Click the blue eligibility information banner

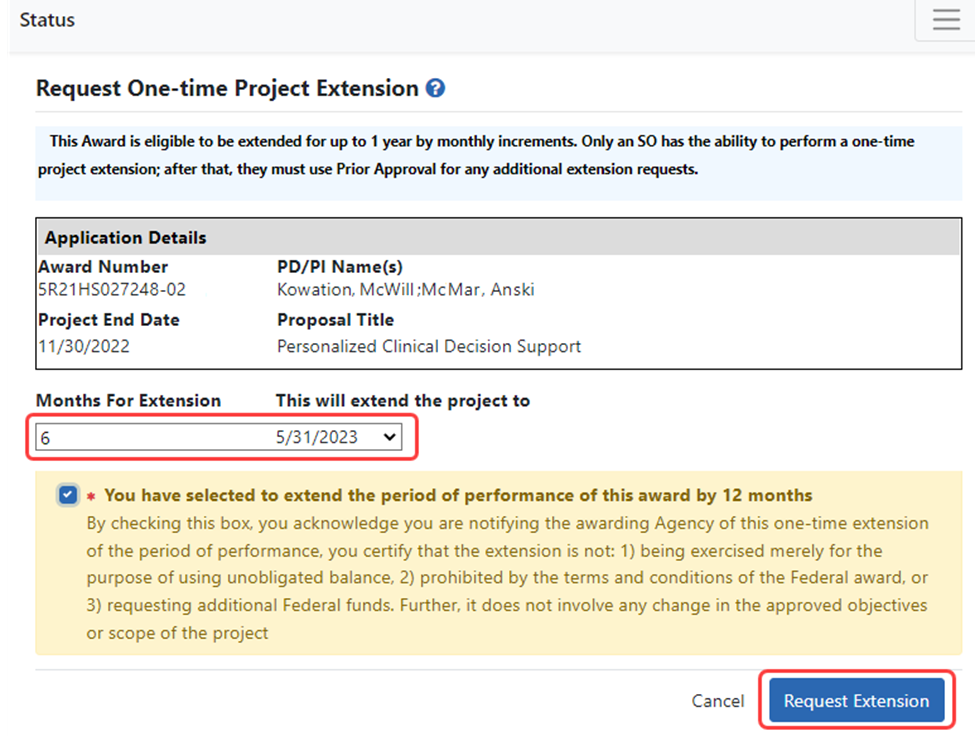point(498,163)
